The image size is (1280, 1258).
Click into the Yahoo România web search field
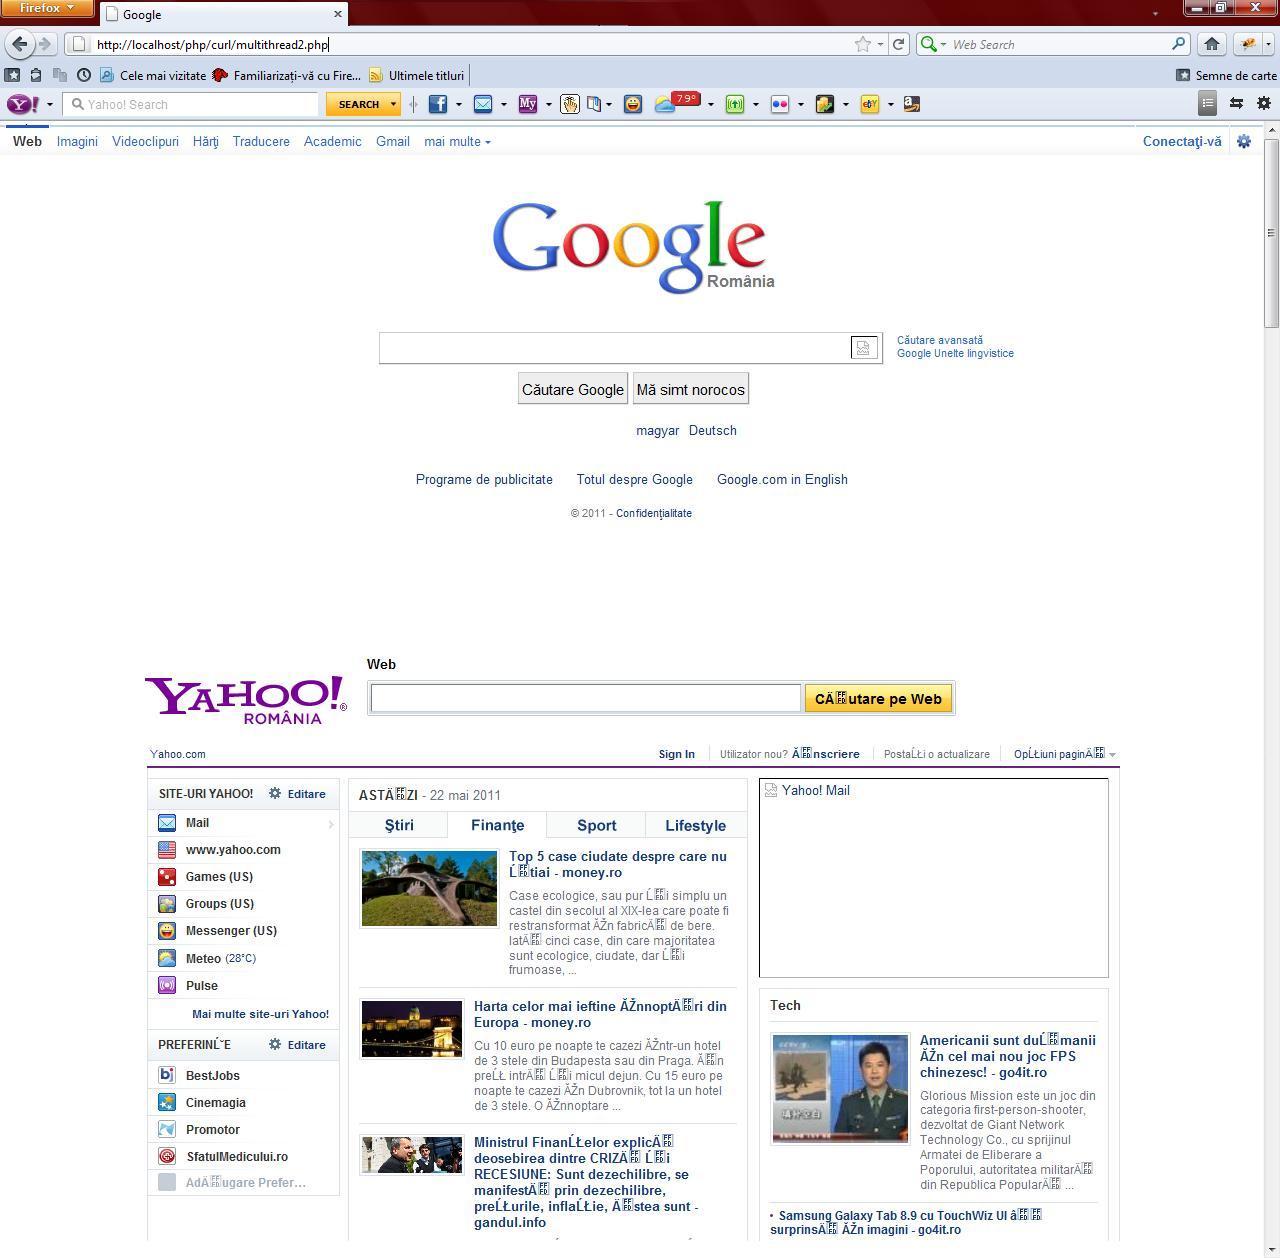tap(586, 698)
